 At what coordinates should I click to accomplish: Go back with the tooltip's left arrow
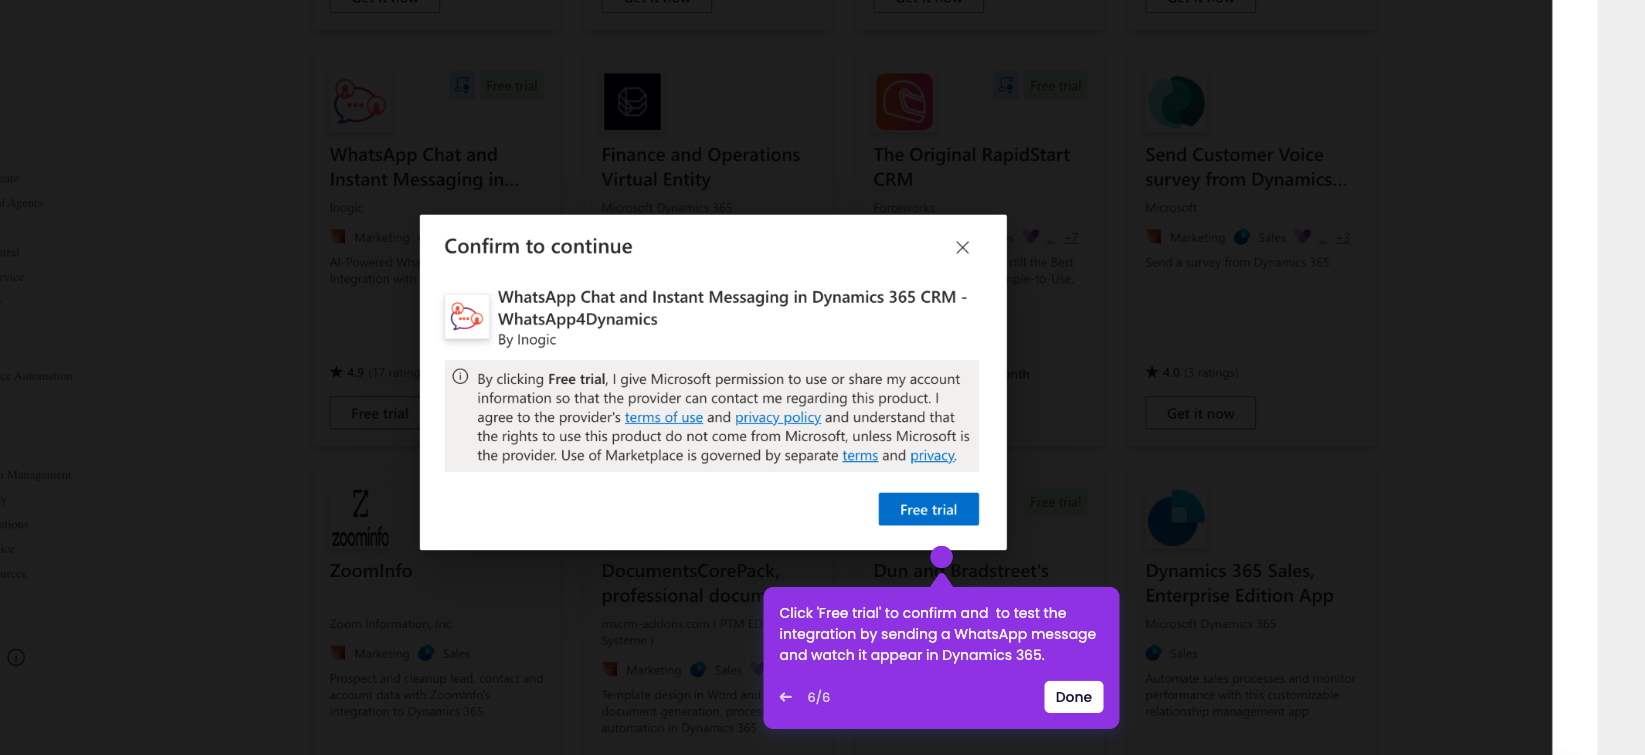(786, 697)
